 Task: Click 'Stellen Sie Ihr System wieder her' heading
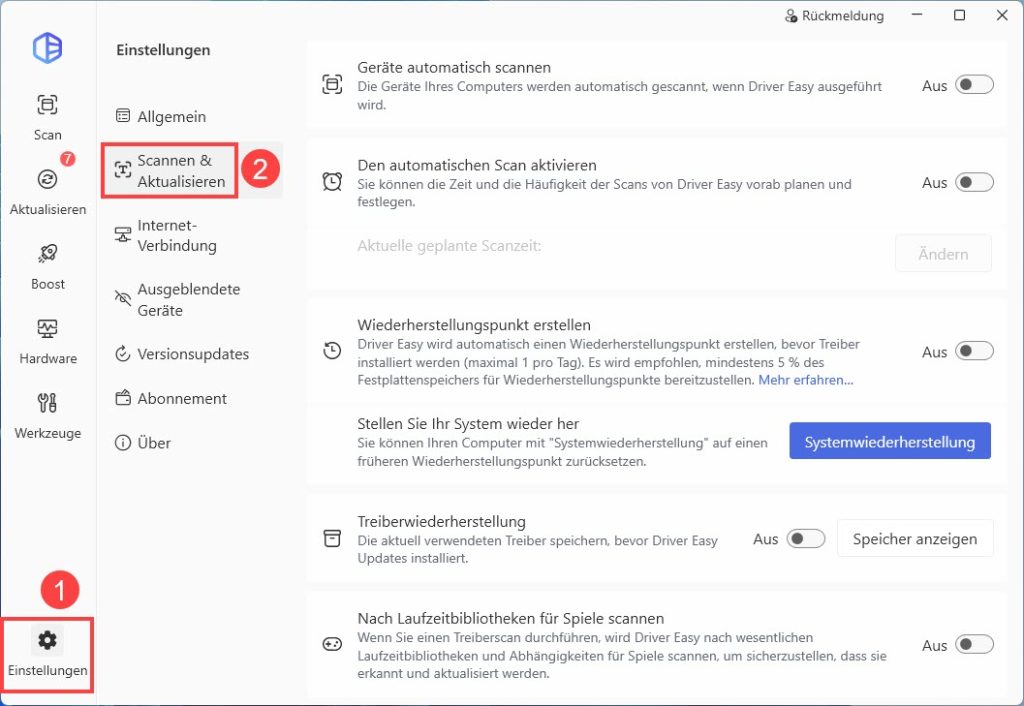click(468, 423)
